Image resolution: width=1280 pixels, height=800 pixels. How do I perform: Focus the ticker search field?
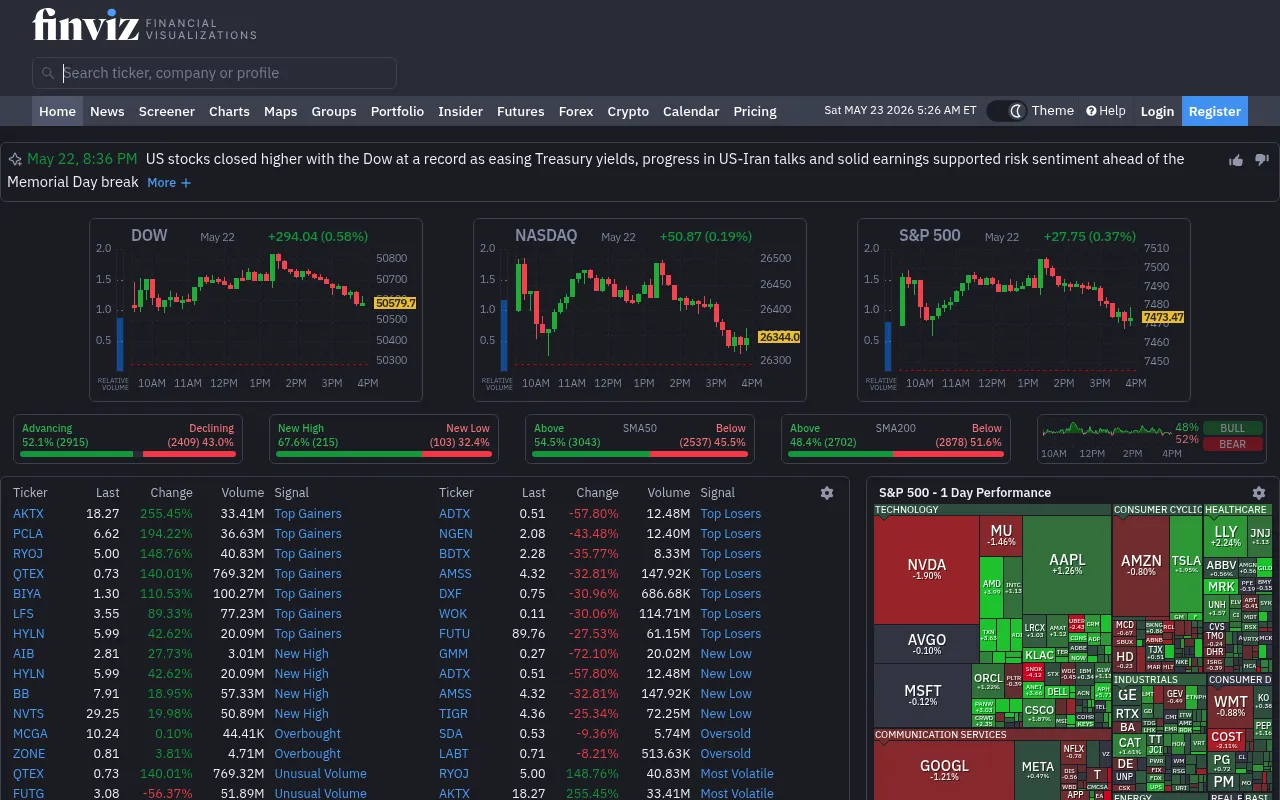(214, 73)
